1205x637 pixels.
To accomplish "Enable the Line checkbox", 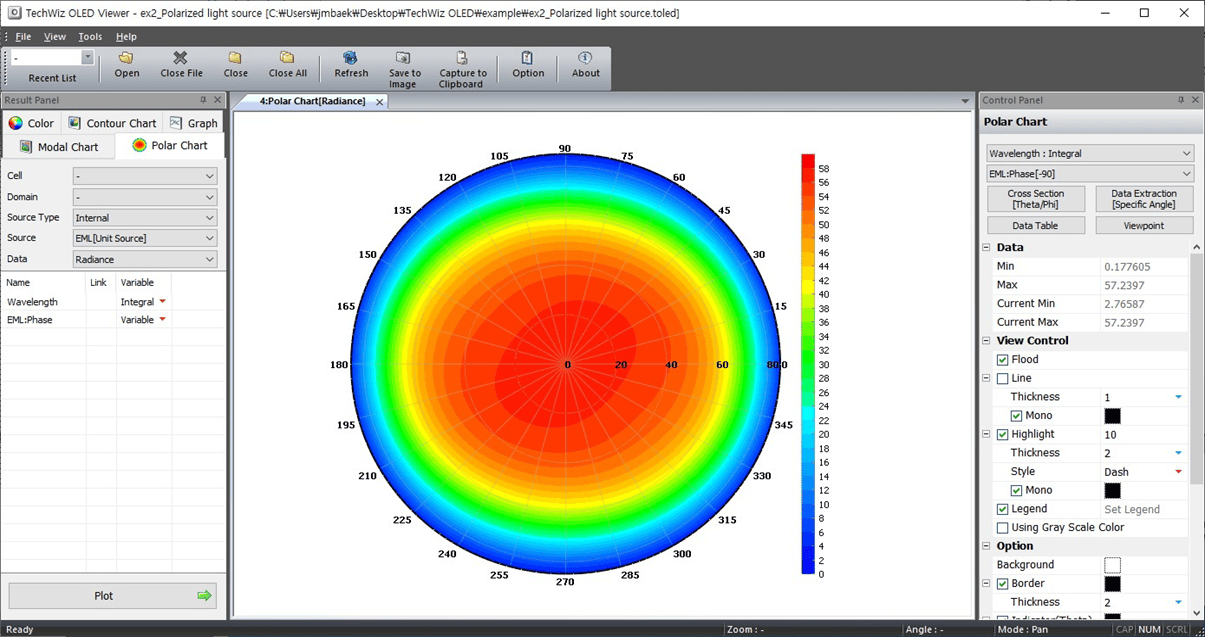I will tap(1002, 379).
